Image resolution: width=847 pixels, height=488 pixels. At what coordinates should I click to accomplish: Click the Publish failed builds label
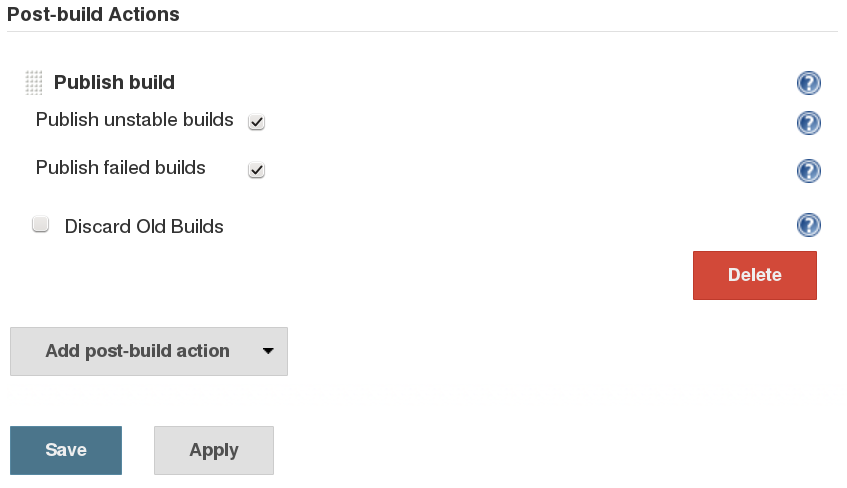(121, 168)
